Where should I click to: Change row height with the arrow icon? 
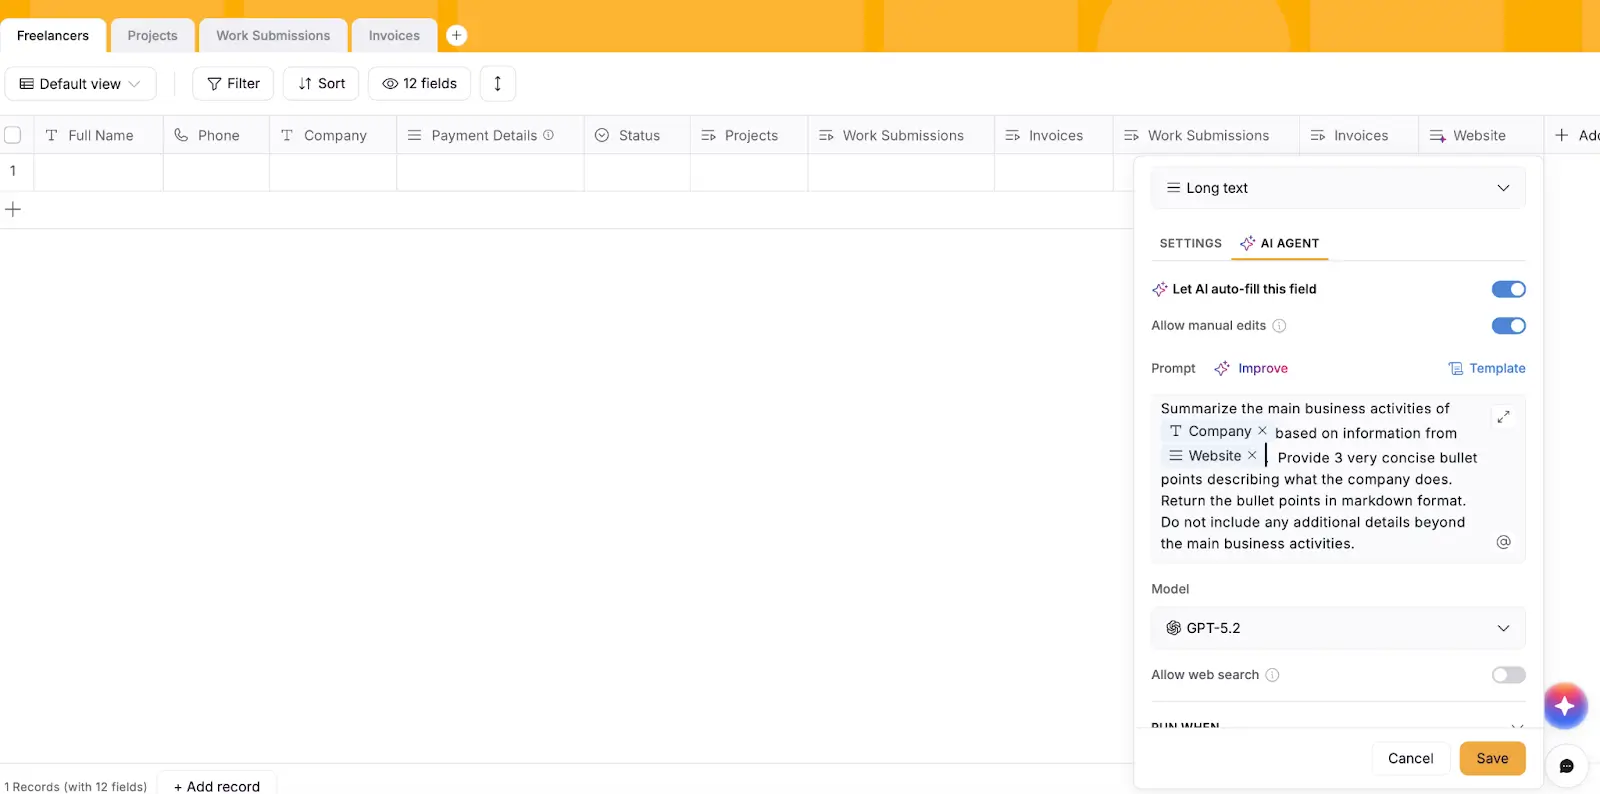click(497, 84)
